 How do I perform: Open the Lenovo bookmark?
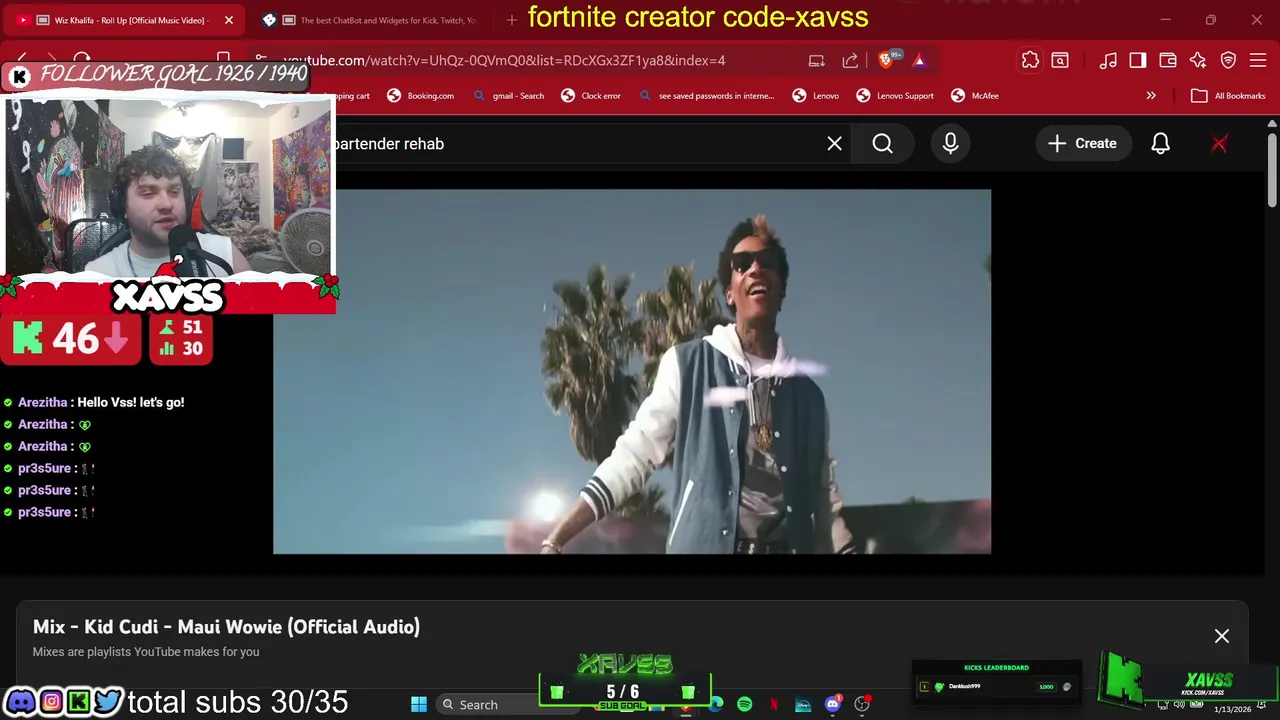(x=816, y=96)
